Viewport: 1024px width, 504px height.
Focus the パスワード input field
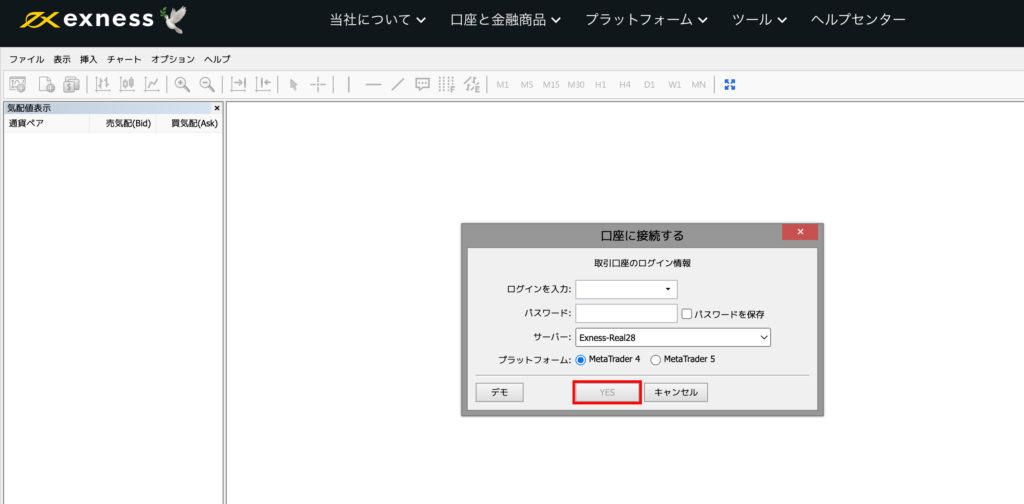(626, 313)
